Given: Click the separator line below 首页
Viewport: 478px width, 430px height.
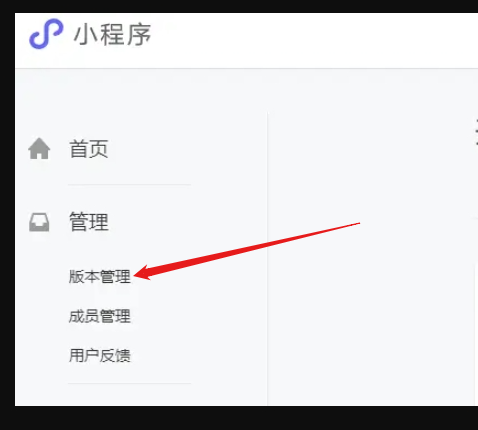Looking at the screenshot, I should click(x=130, y=184).
